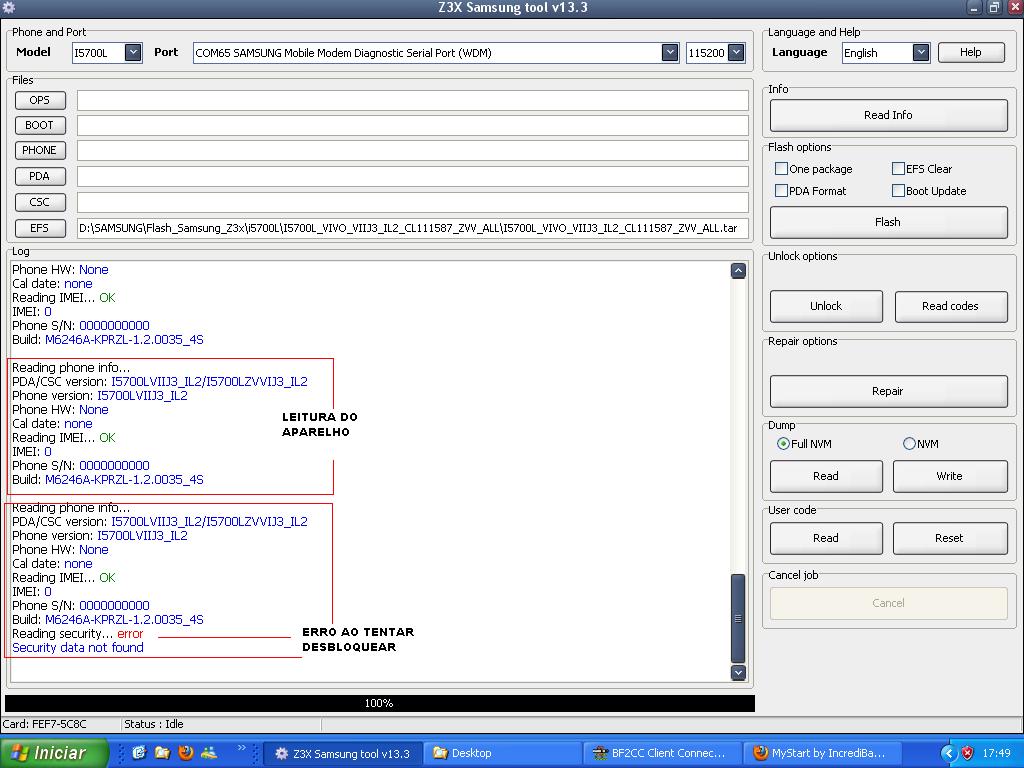
Task: Click the Z3X gear icon in title bar
Action: pos(8,8)
